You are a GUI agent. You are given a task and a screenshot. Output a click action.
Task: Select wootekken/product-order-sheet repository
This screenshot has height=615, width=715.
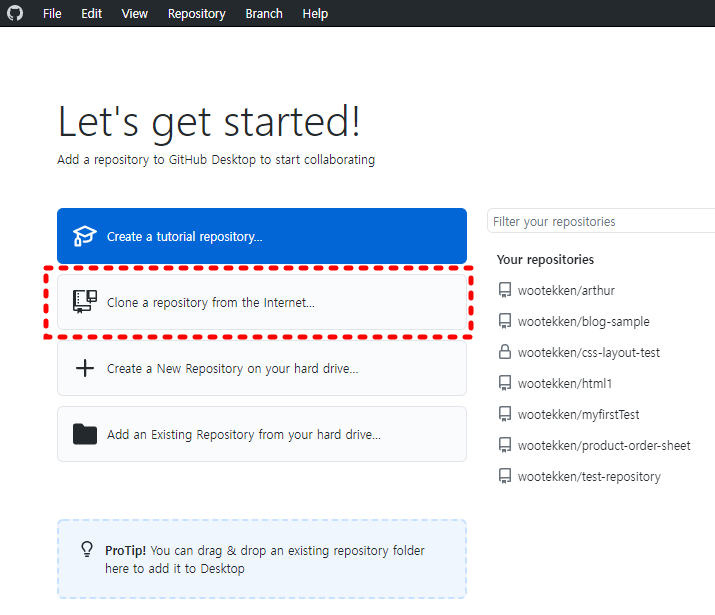click(606, 445)
